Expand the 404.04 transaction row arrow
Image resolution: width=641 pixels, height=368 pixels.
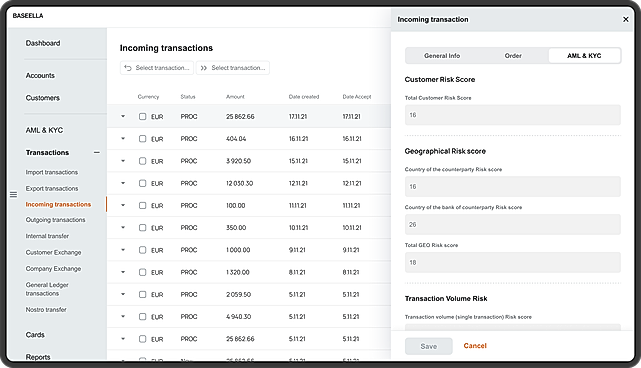coord(123,139)
